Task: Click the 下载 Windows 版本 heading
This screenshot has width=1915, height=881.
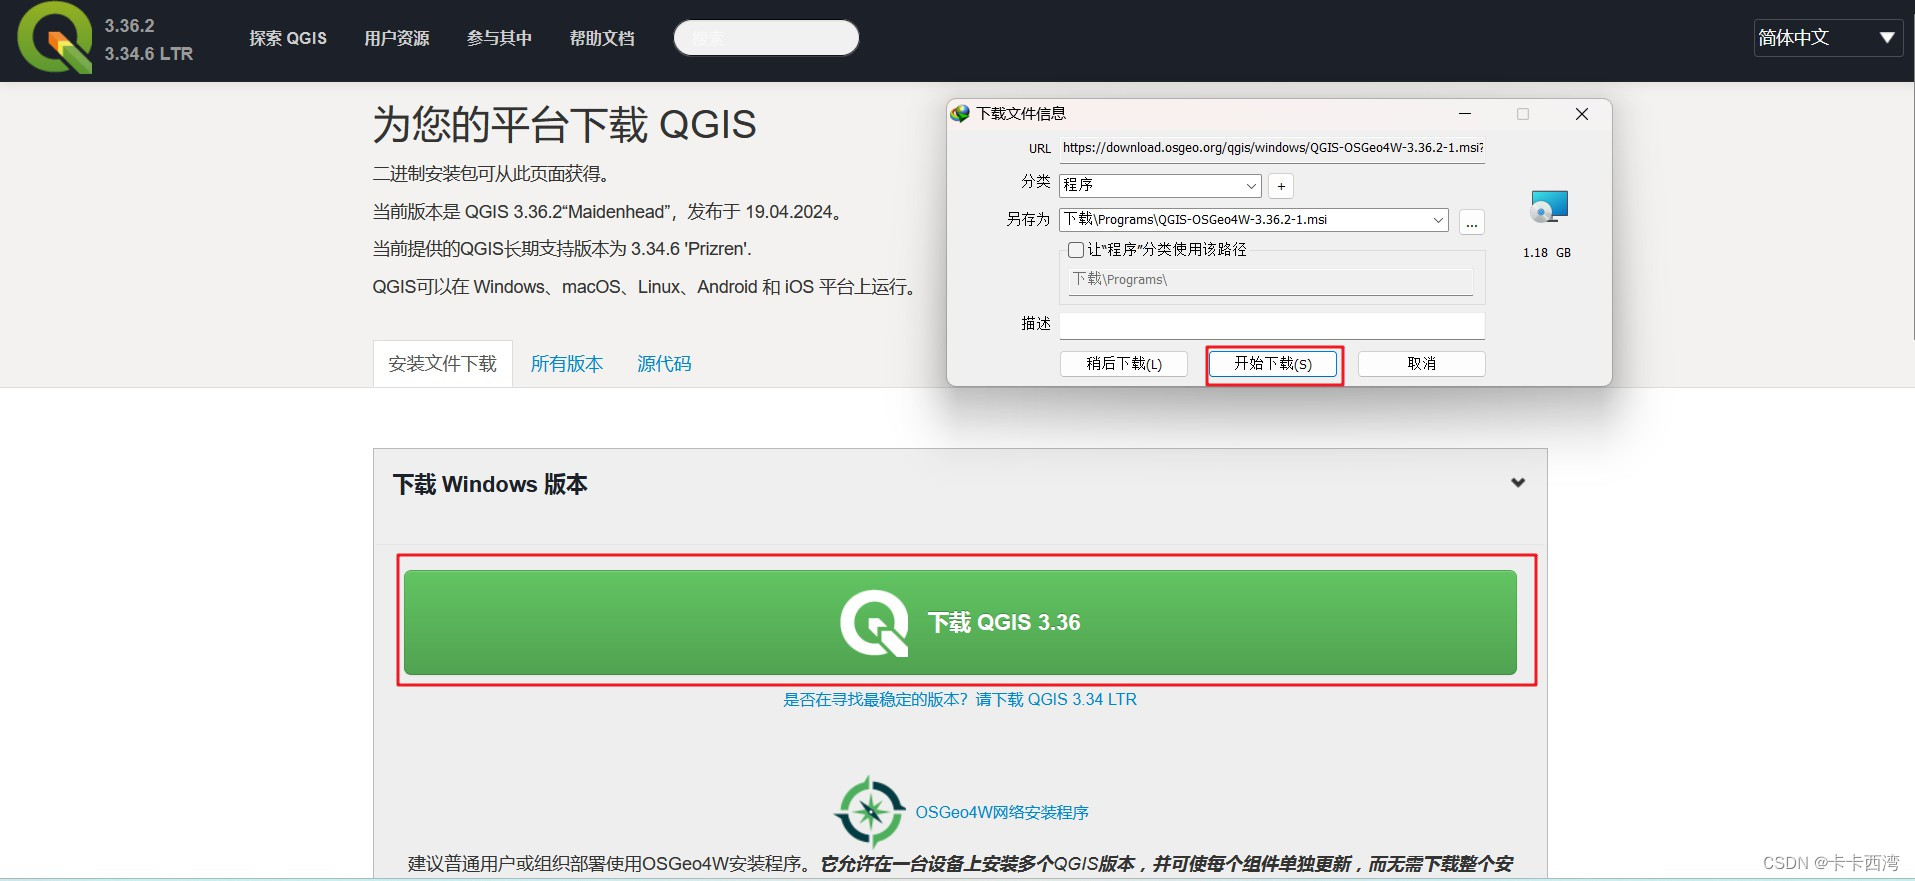Action: (490, 484)
